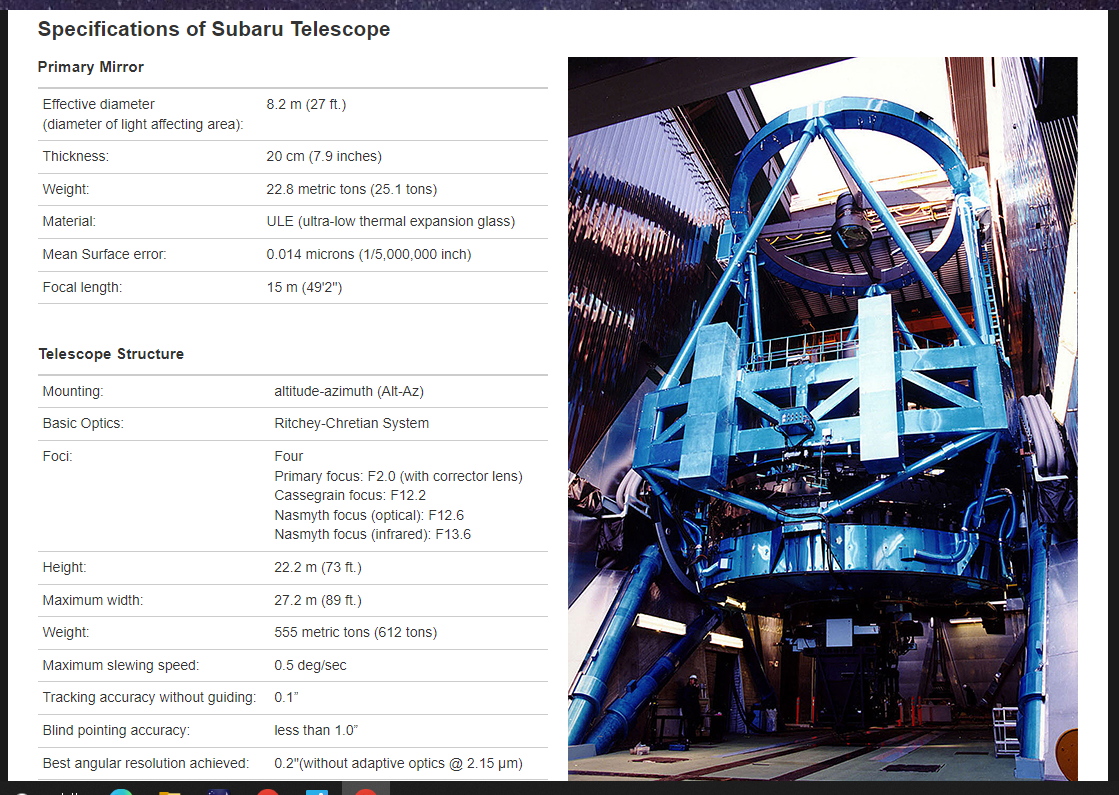The height and width of the screenshot is (795, 1119).
Task: Click the 'Specifications of Subaru Telescope' heading
Action: [214, 29]
